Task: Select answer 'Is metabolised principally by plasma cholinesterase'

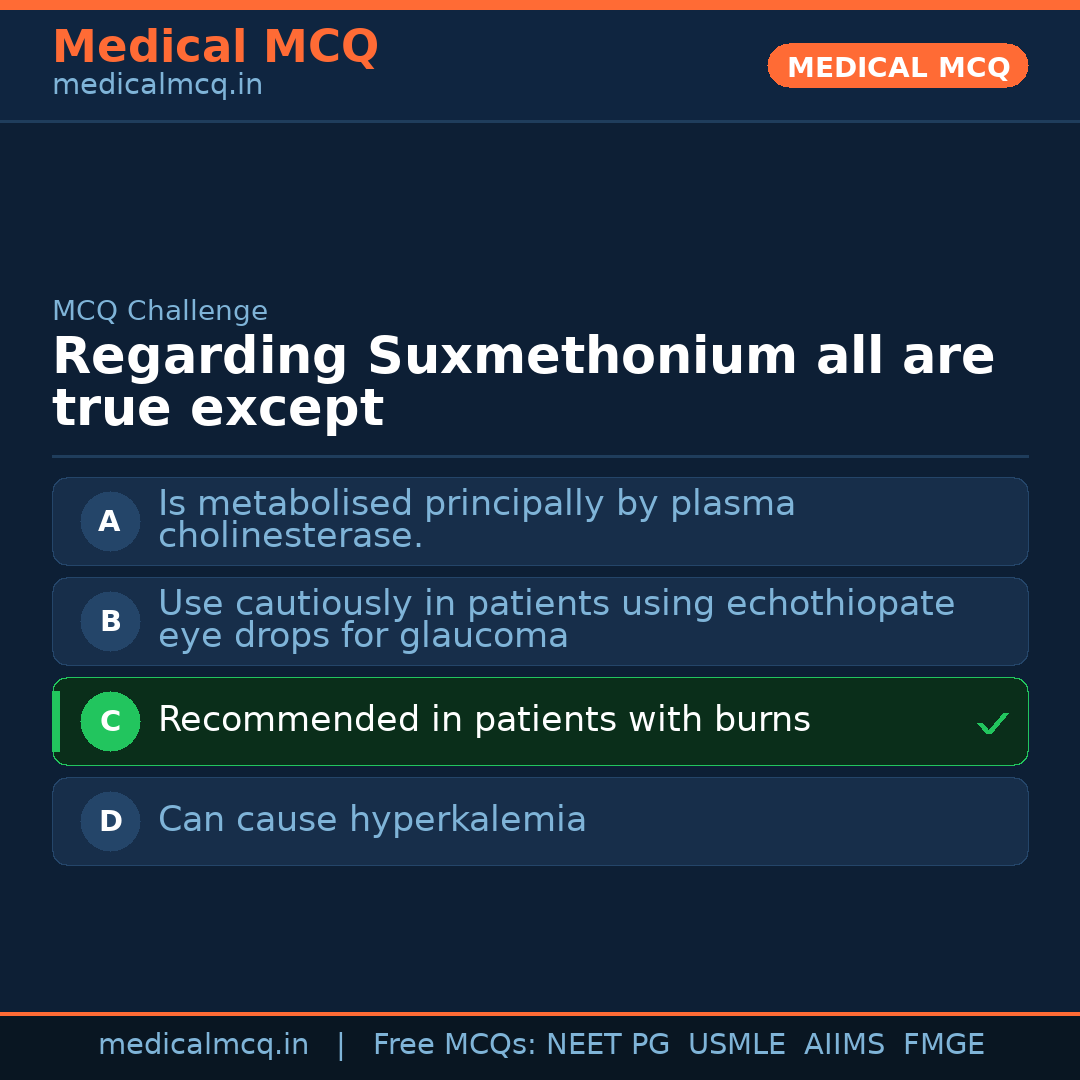Action: tap(476, 520)
